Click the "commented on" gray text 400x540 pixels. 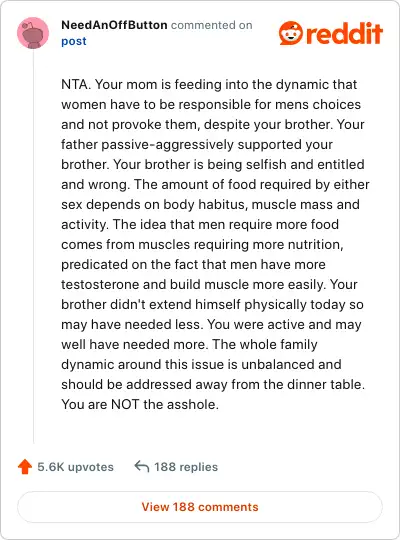coord(212,25)
